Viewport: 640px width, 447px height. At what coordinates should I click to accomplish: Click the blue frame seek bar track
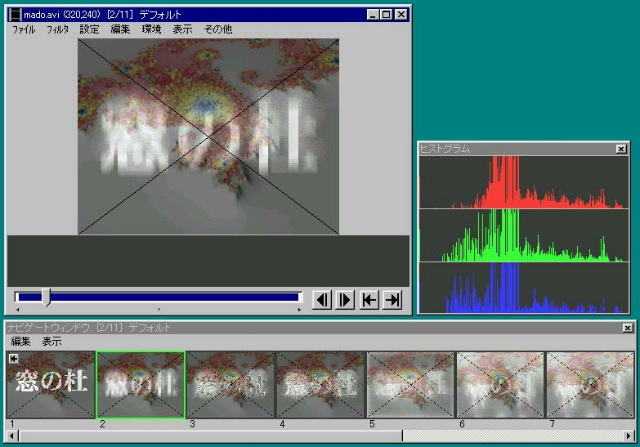(158, 297)
